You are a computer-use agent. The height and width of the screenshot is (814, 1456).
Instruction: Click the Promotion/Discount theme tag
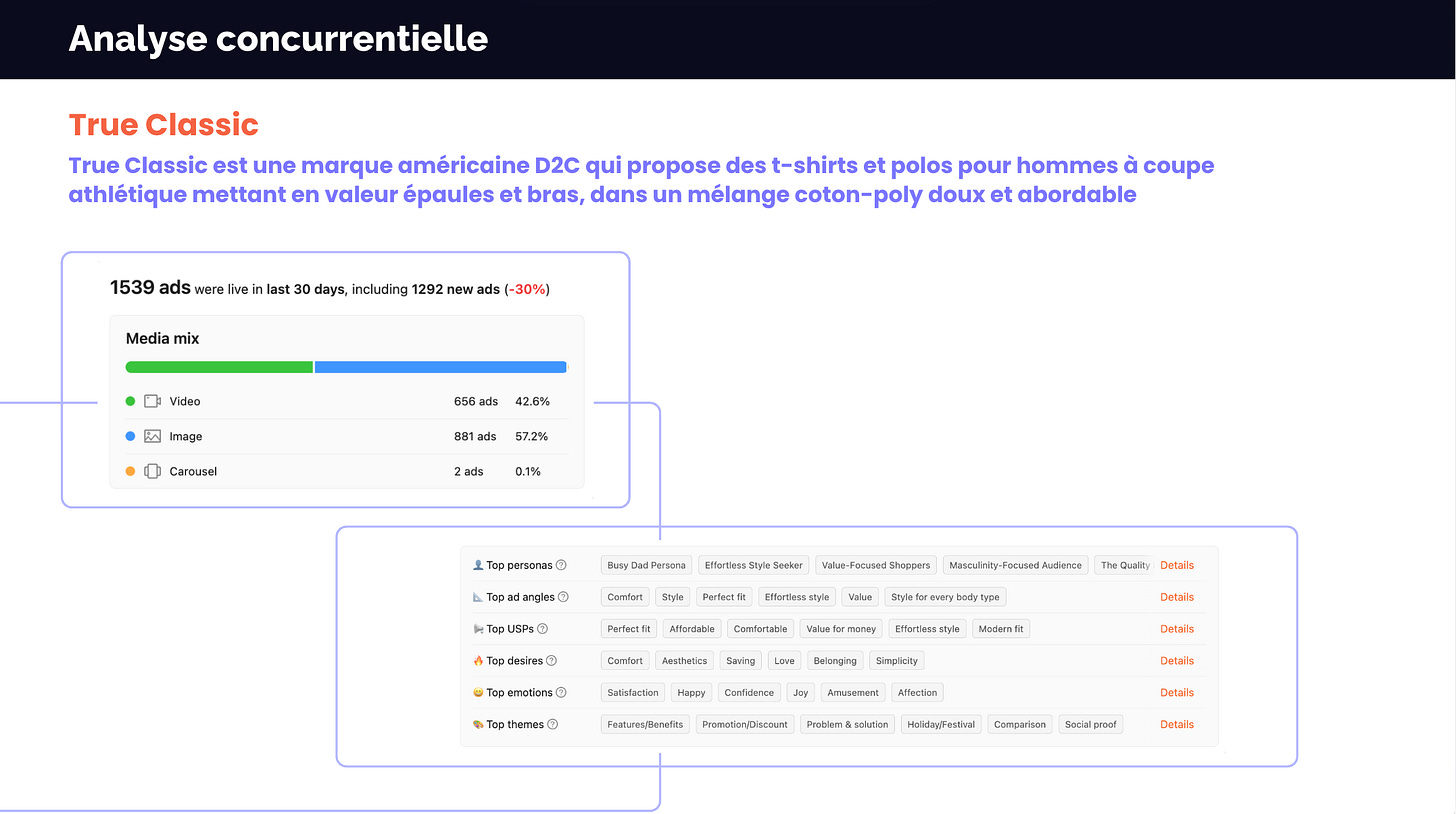coord(745,725)
